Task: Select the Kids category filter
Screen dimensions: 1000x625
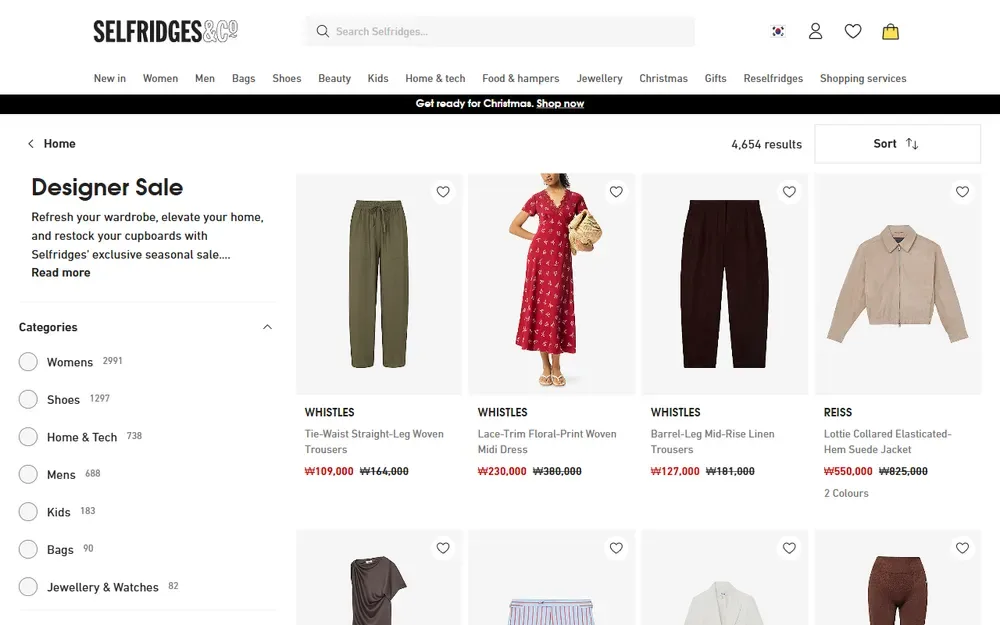Action: [x=28, y=512]
